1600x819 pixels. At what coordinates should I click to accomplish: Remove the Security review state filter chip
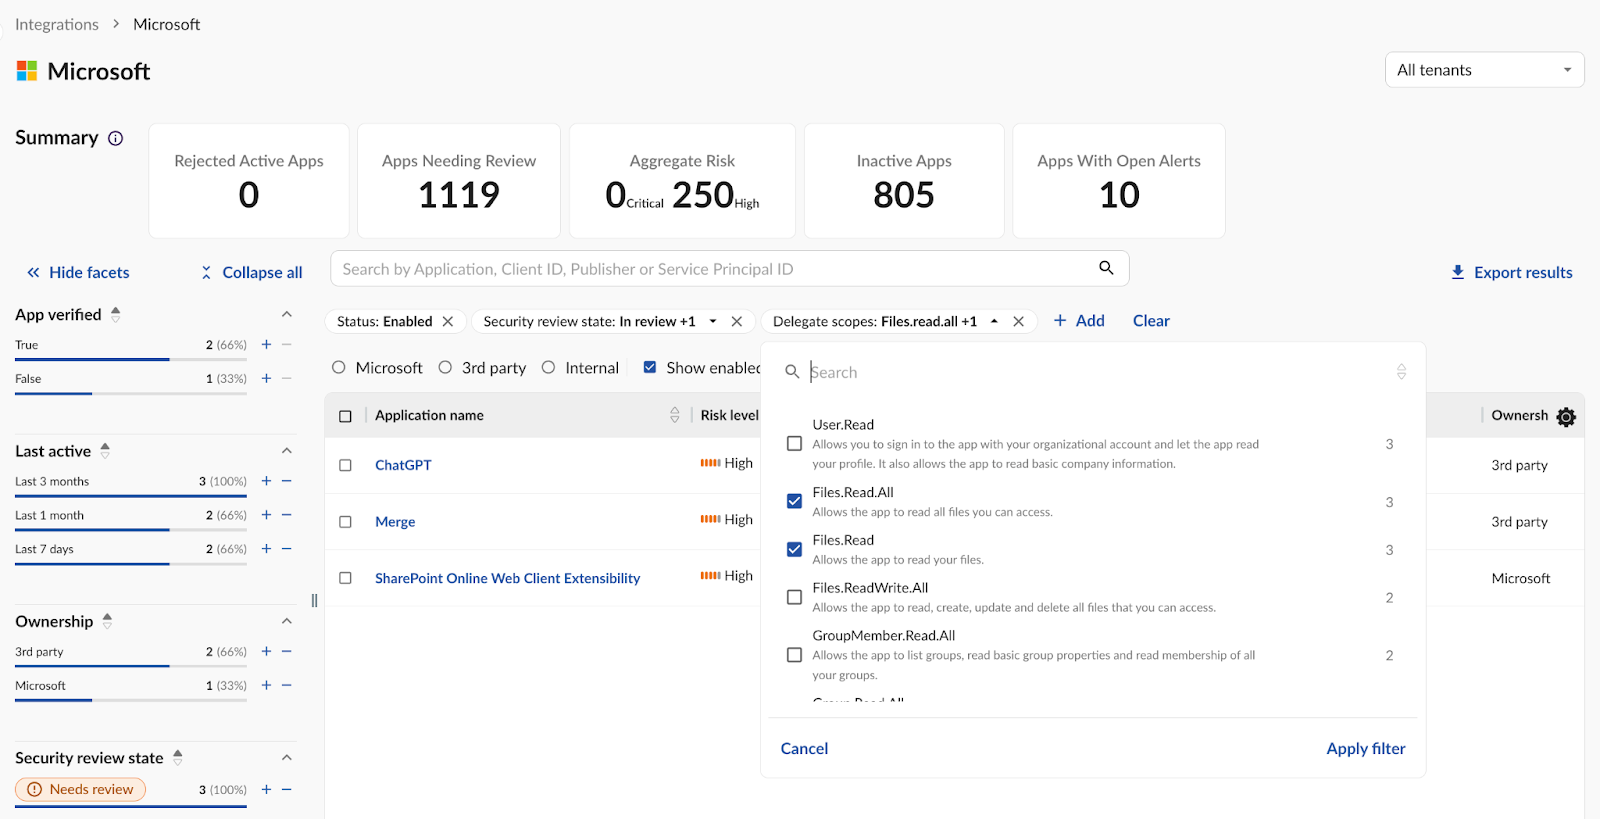pyautogui.click(x=737, y=321)
